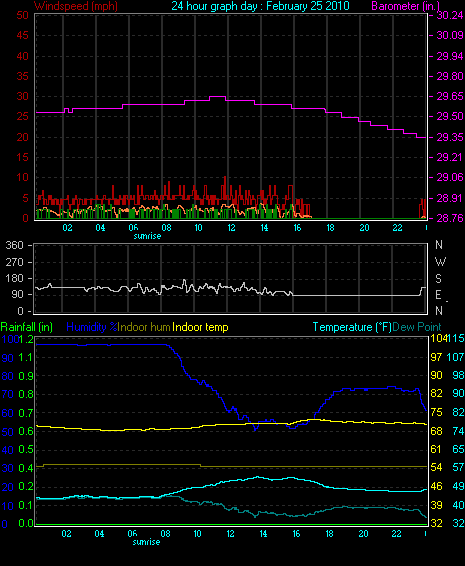Click temperature axis value "115"
465x566 pixels.
tap(456, 339)
